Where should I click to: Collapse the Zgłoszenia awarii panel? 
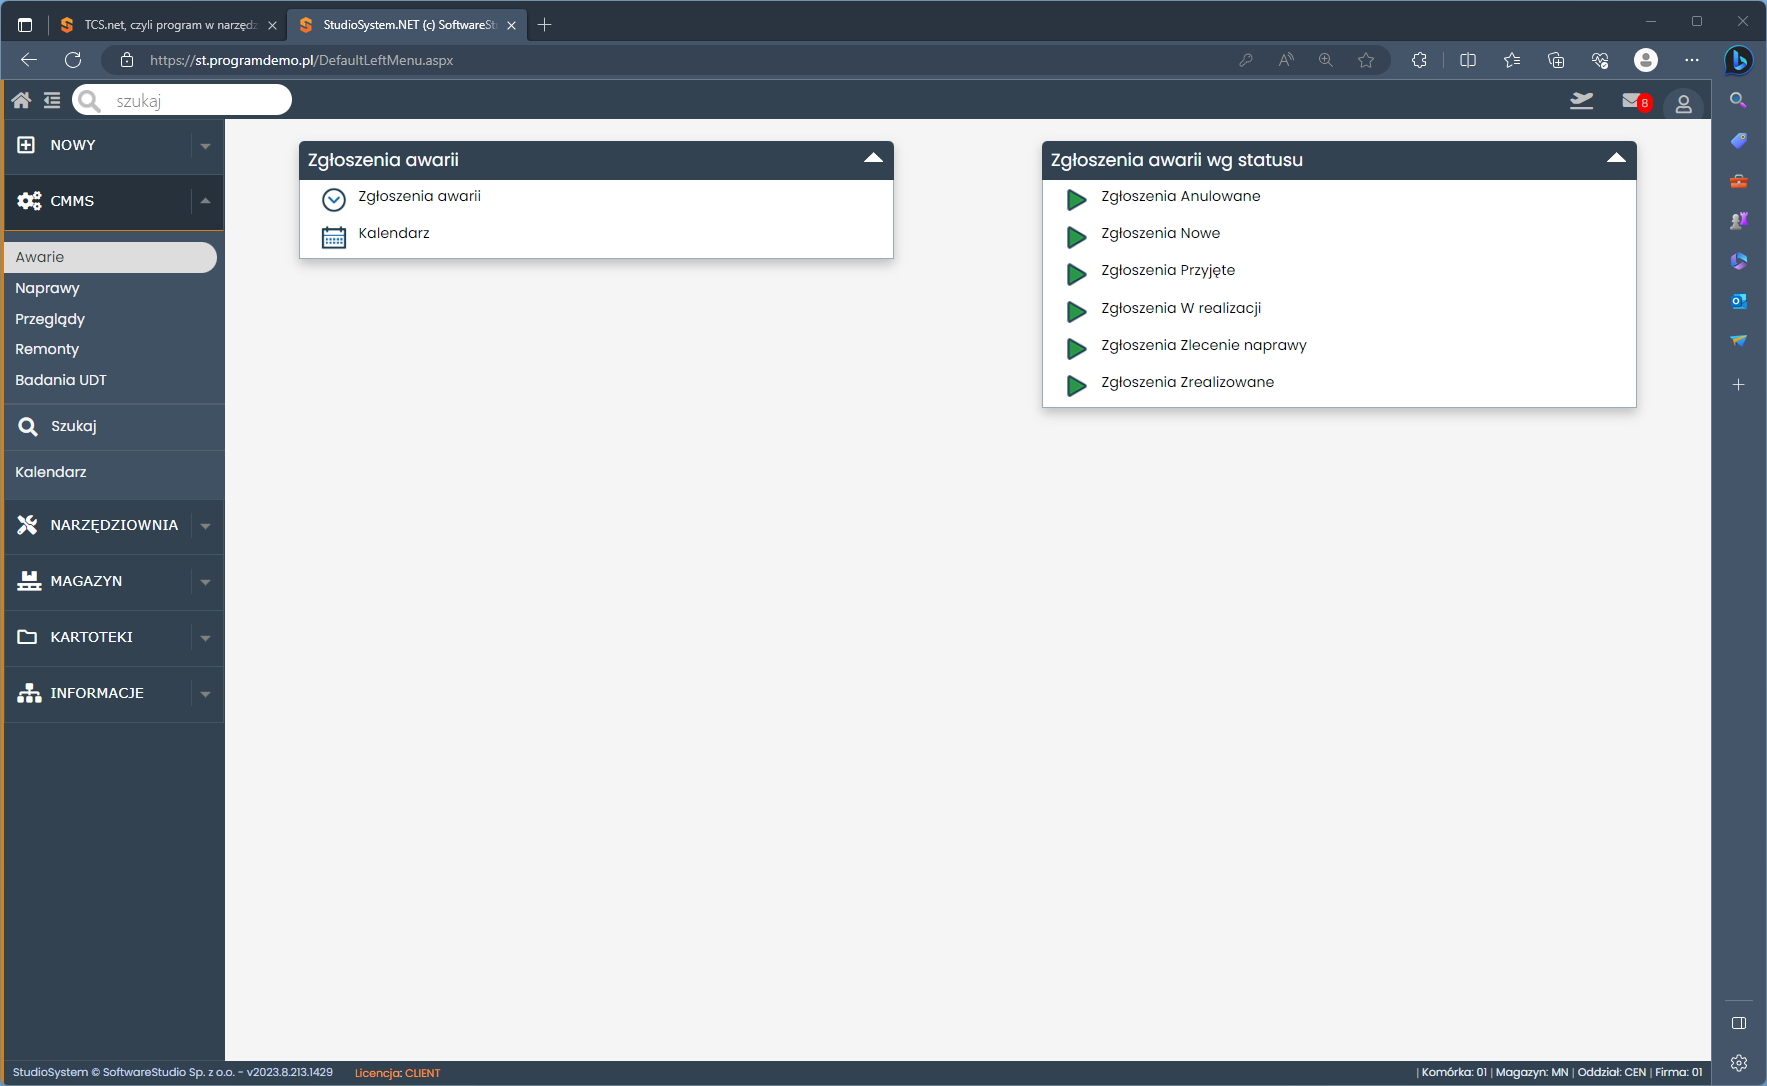(x=872, y=159)
